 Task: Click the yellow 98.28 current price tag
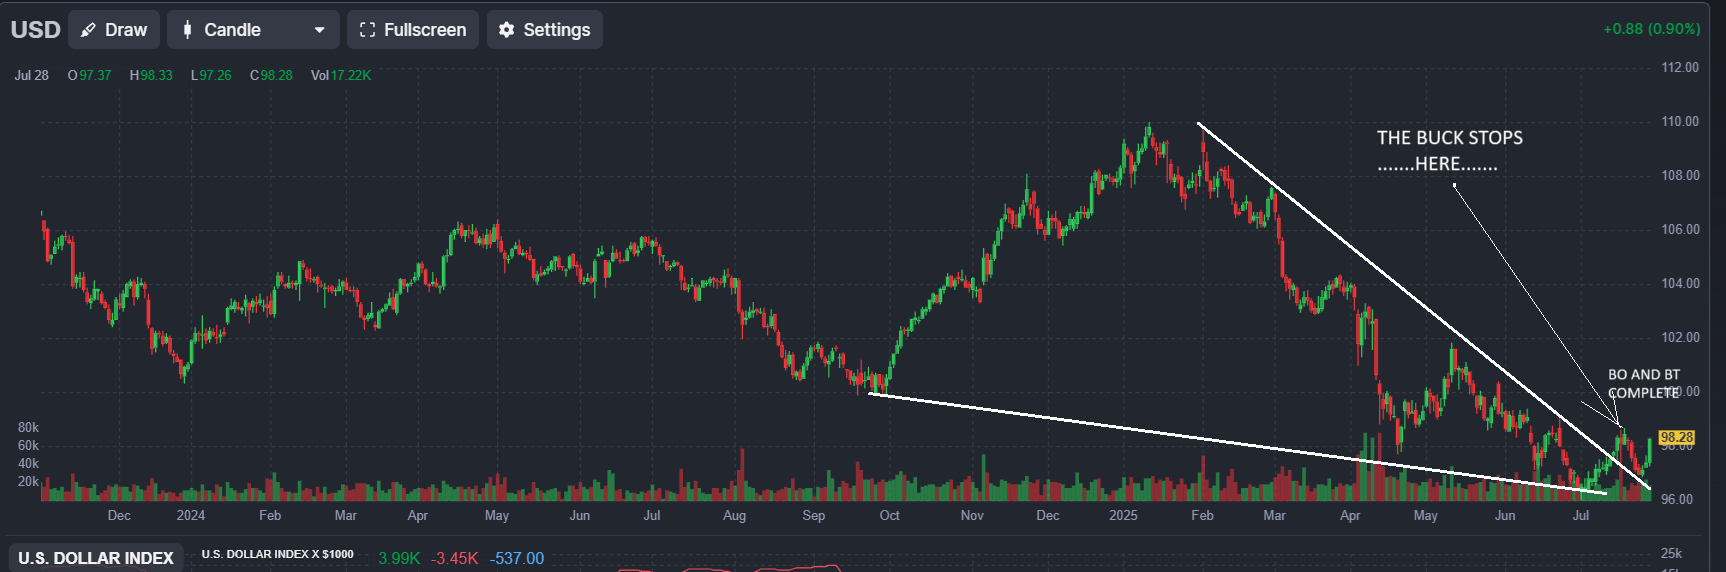click(x=1676, y=438)
